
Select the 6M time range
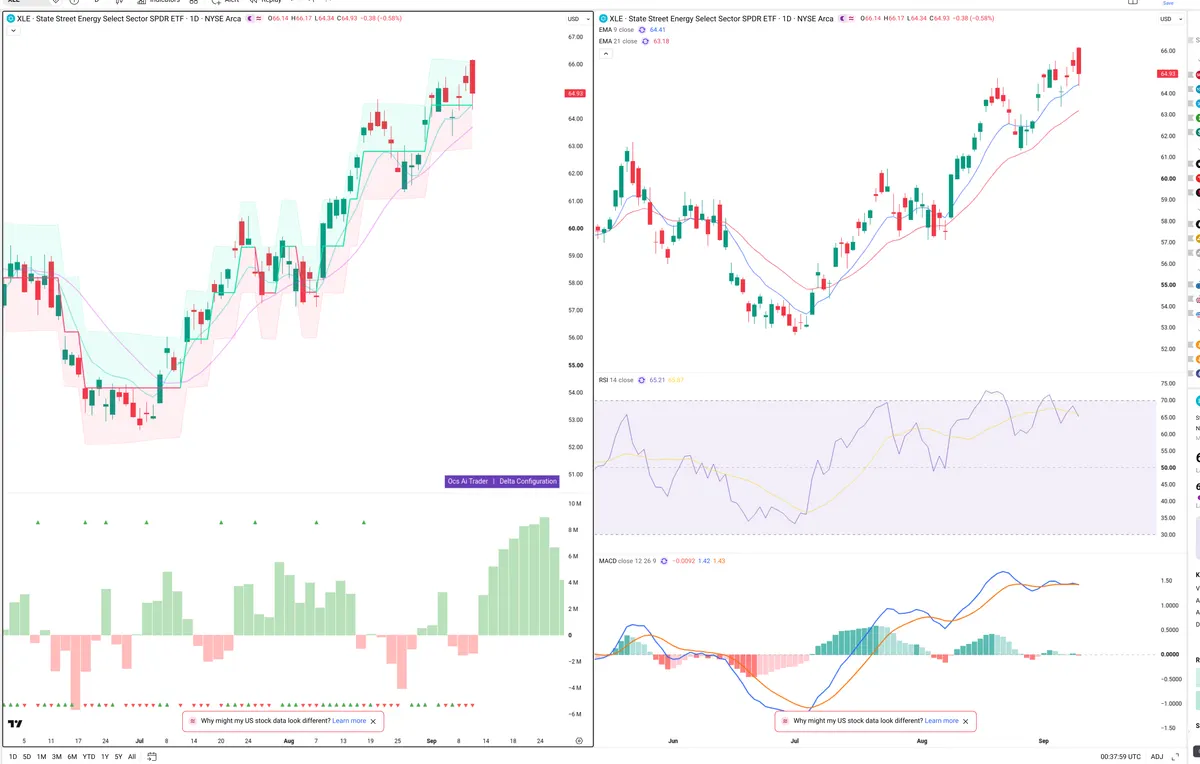click(x=72, y=757)
